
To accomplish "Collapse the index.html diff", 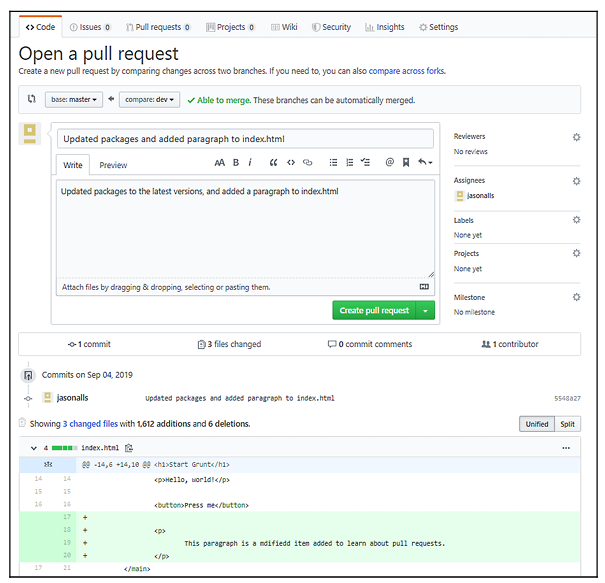I will point(33,448).
